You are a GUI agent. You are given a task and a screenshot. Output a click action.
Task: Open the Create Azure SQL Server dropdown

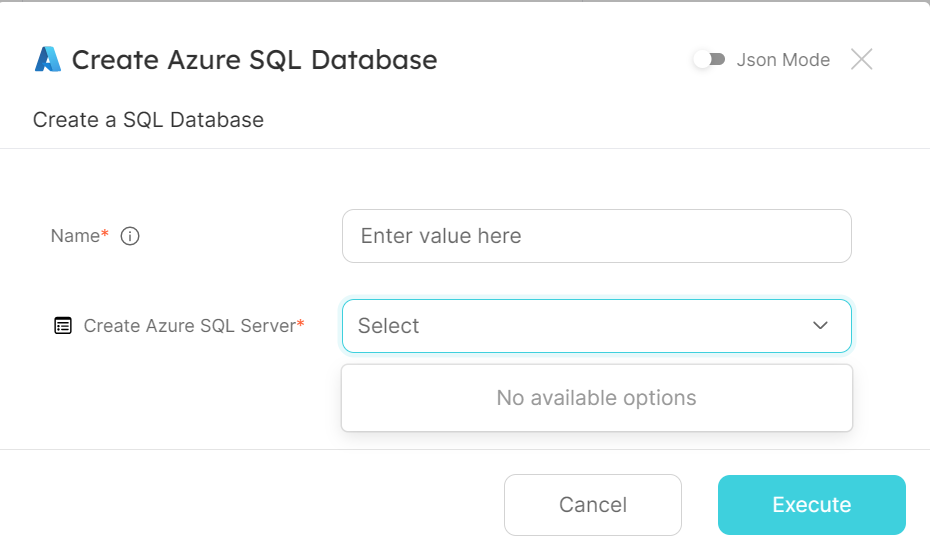click(x=596, y=326)
